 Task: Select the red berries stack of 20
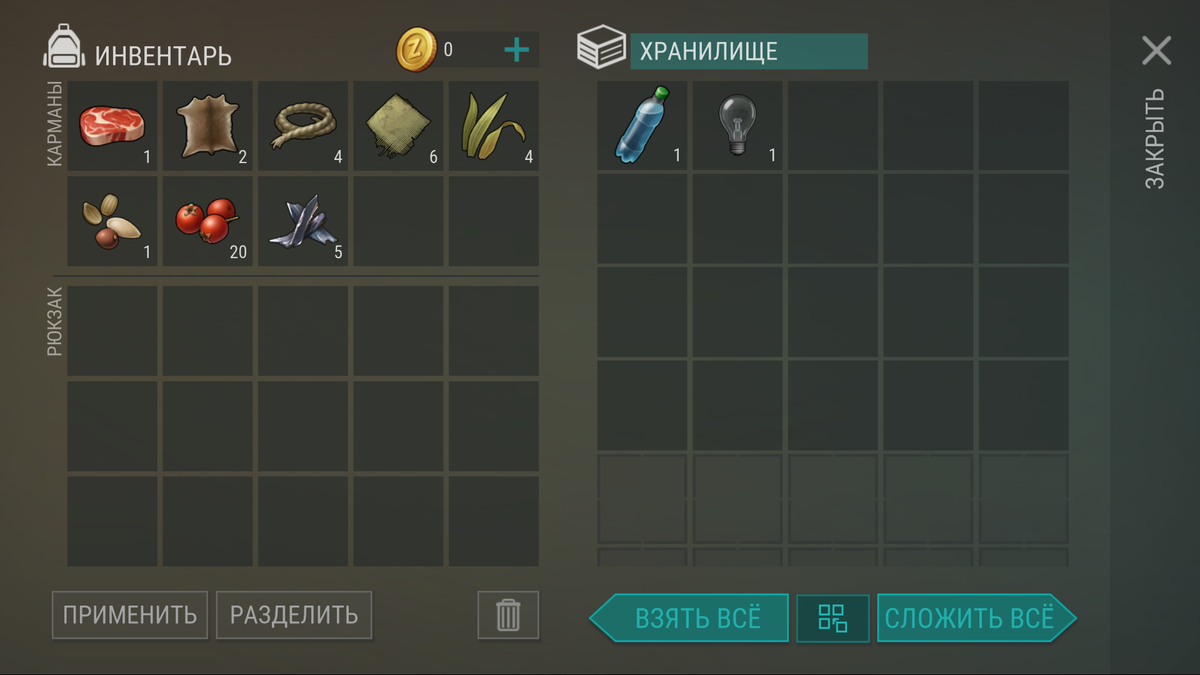tap(207, 221)
